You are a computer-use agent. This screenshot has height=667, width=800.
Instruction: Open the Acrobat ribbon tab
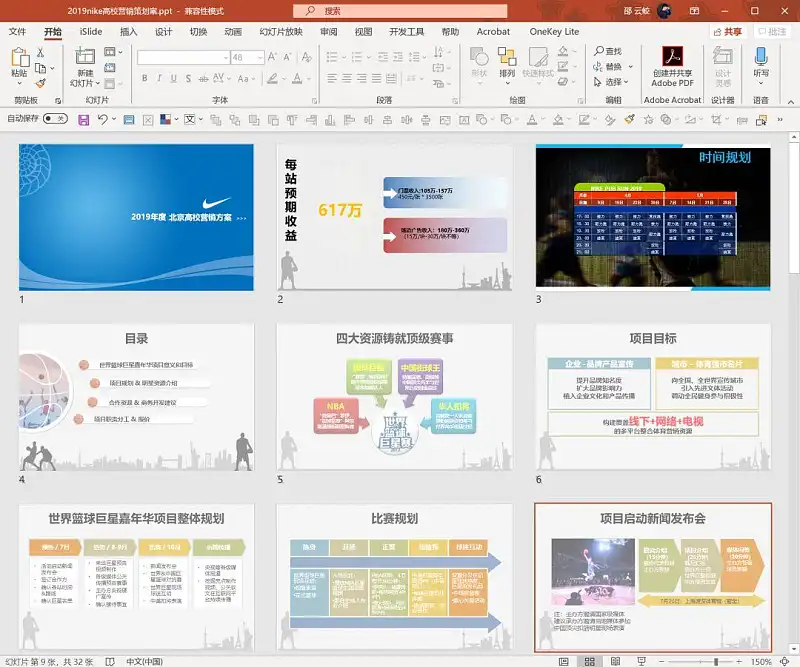click(x=493, y=32)
